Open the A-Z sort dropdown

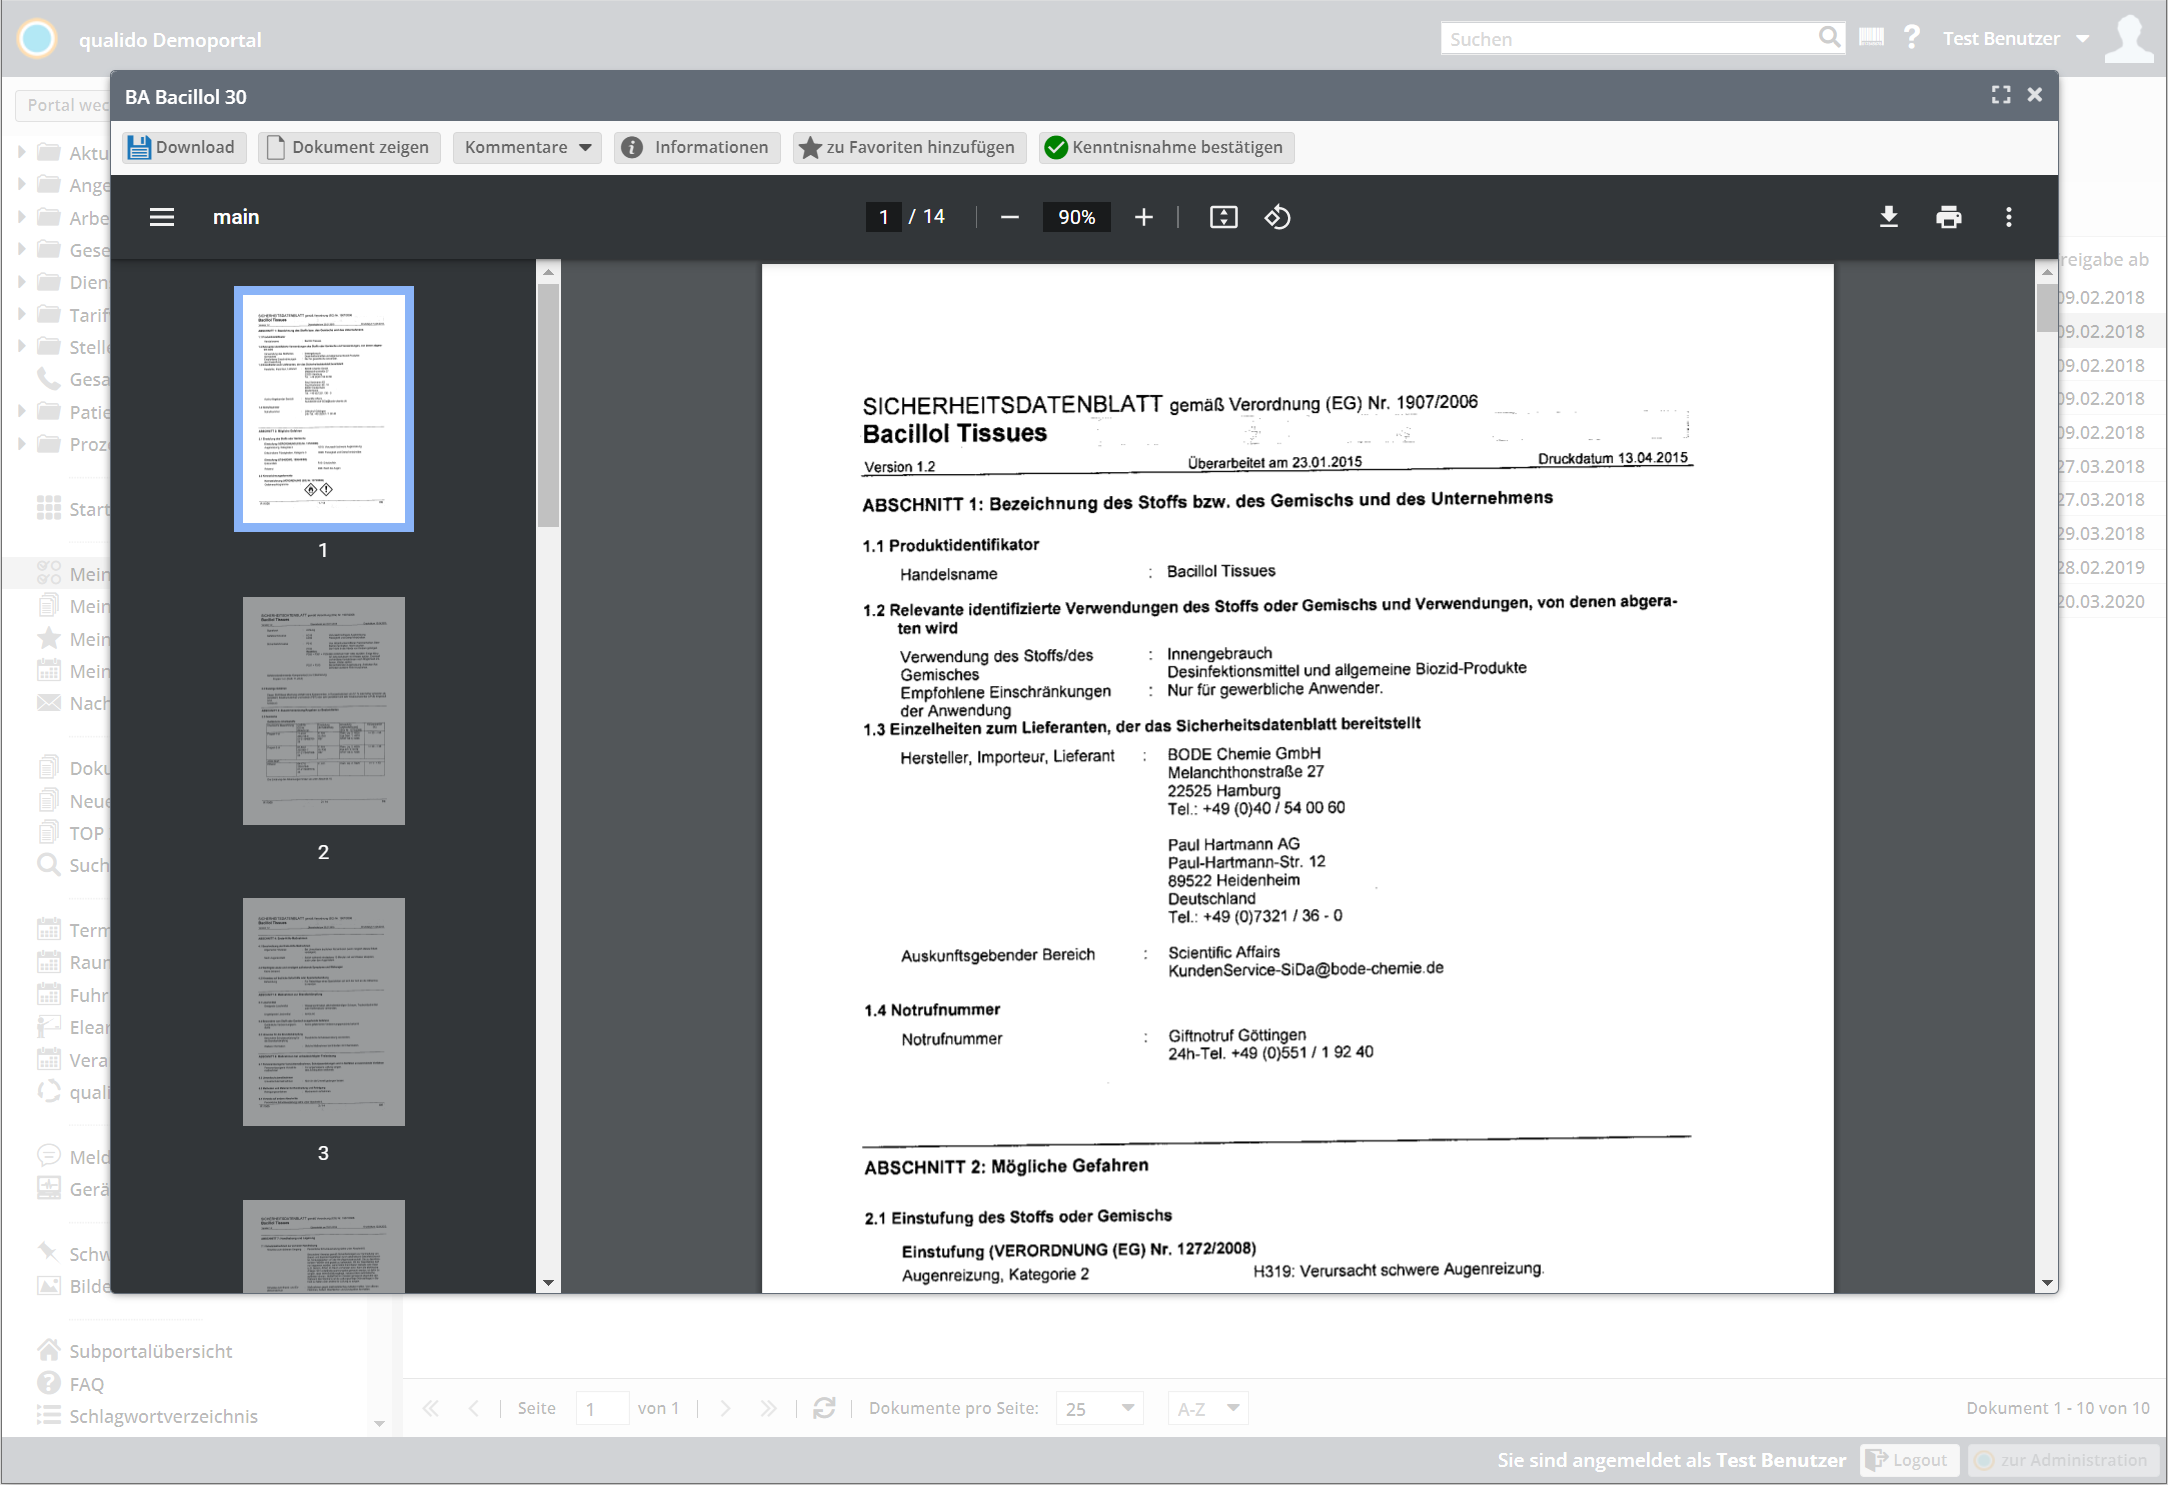1208,1408
